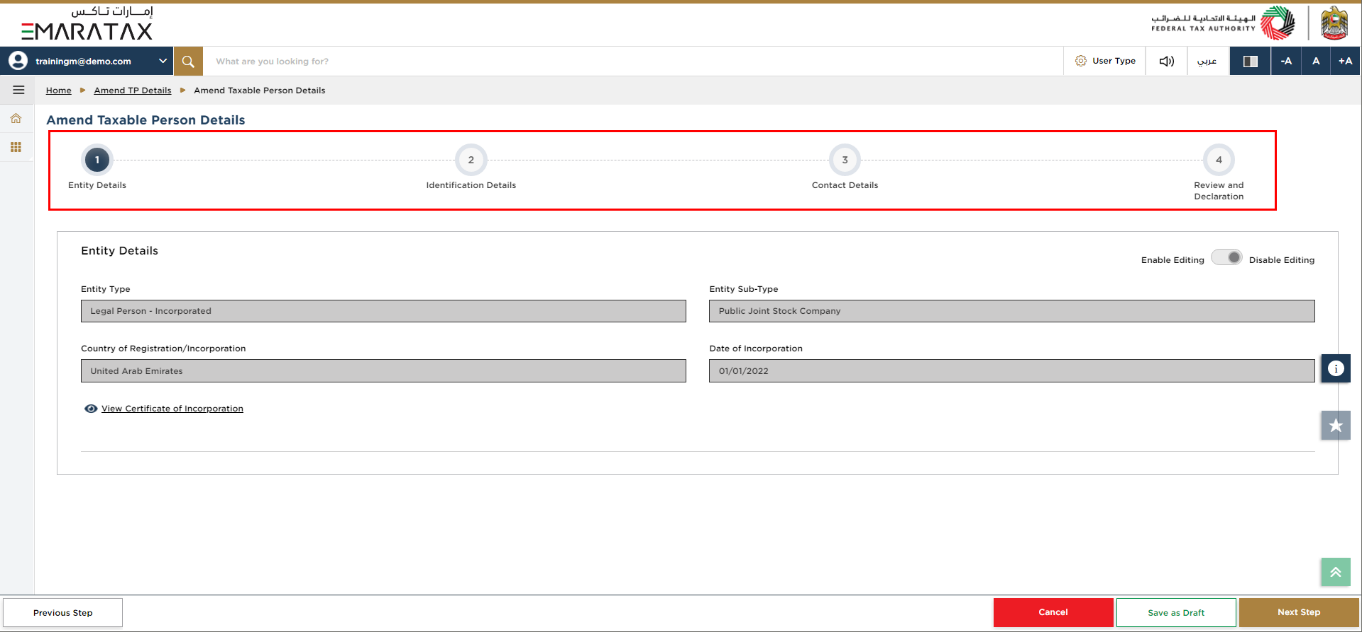Click the 'What are you looking for?' search field
Image resolution: width=1362 pixels, height=632 pixels.
coord(633,61)
